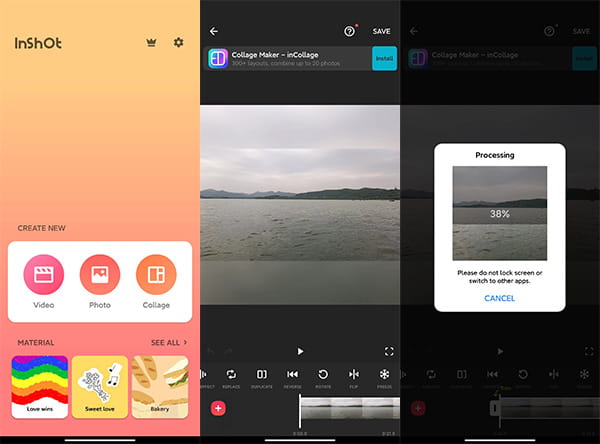Click the 38% processing preview thumbnail
The width and height of the screenshot is (600, 444).
tap(500, 213)
